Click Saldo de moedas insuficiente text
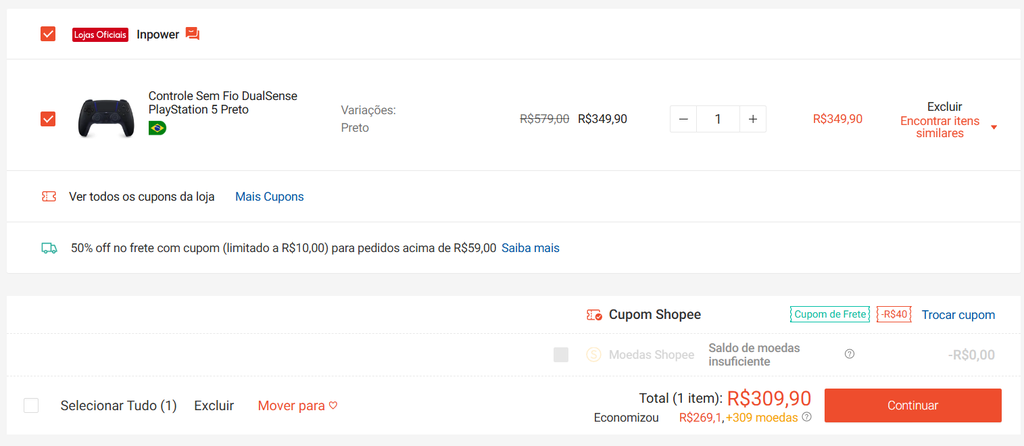Screen dimensions: 1024x446 click(754, 355)
